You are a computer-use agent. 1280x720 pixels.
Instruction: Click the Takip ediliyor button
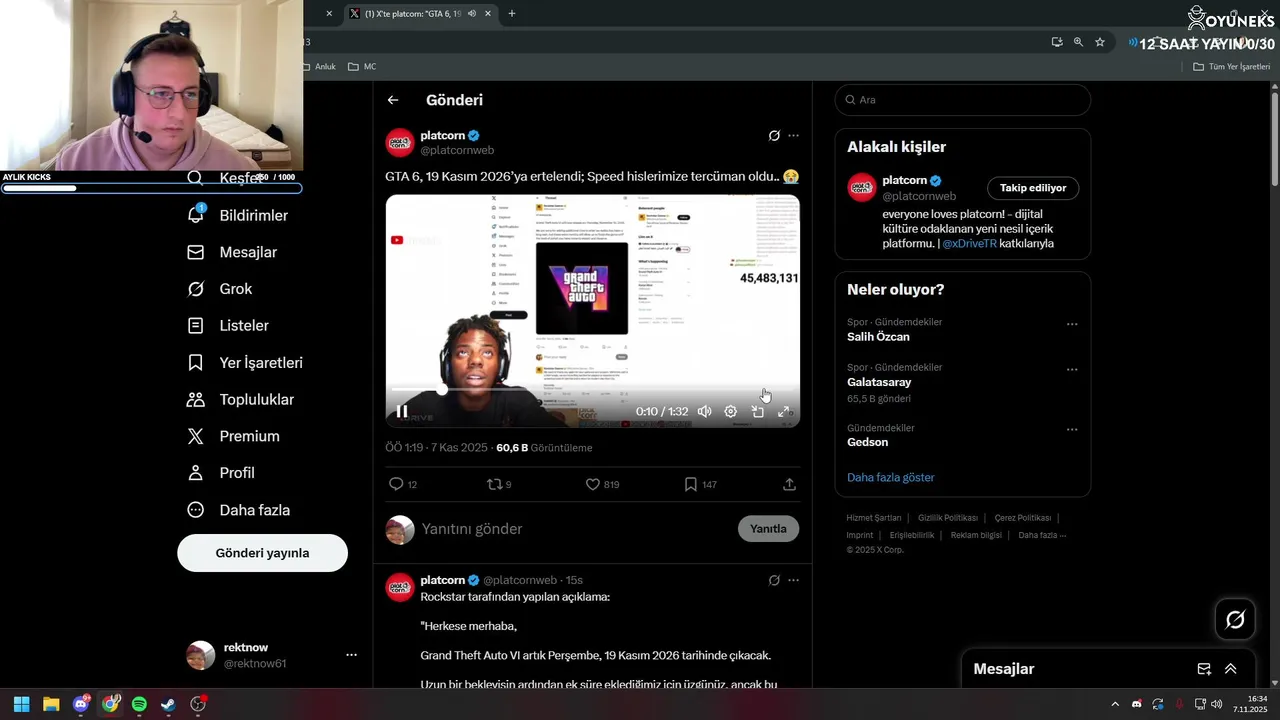click(x=1033, y=188)
